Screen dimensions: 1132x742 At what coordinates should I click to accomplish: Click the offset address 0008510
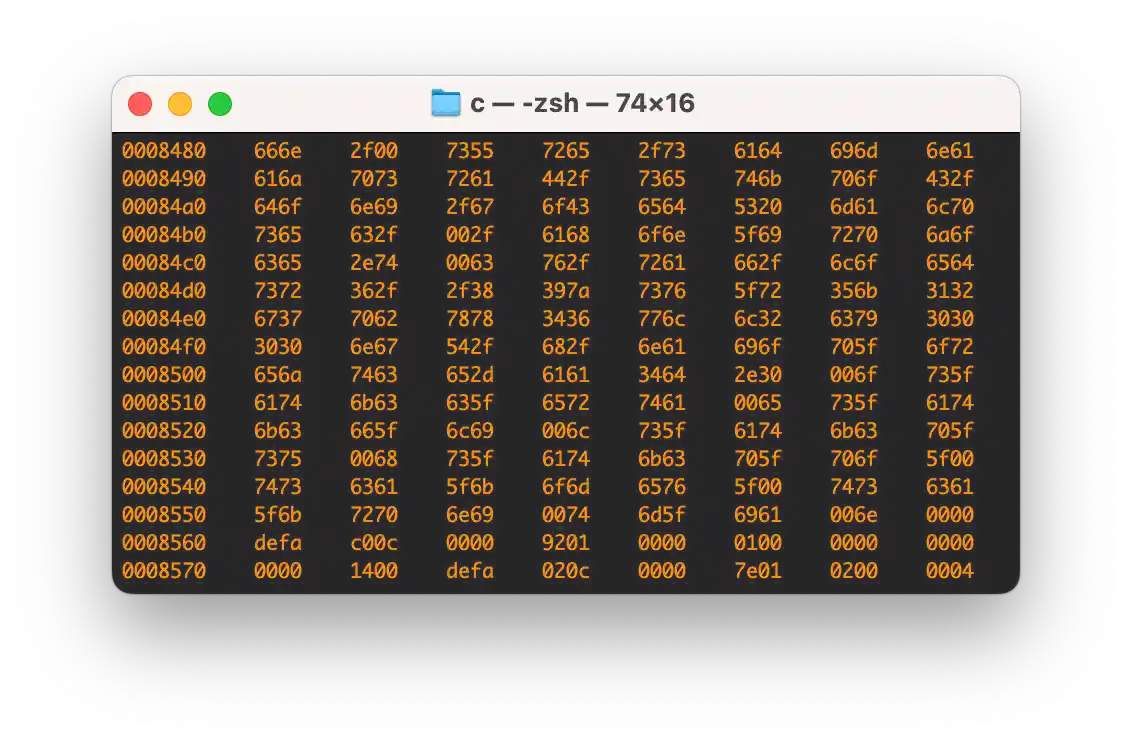(x=164, y=403)
